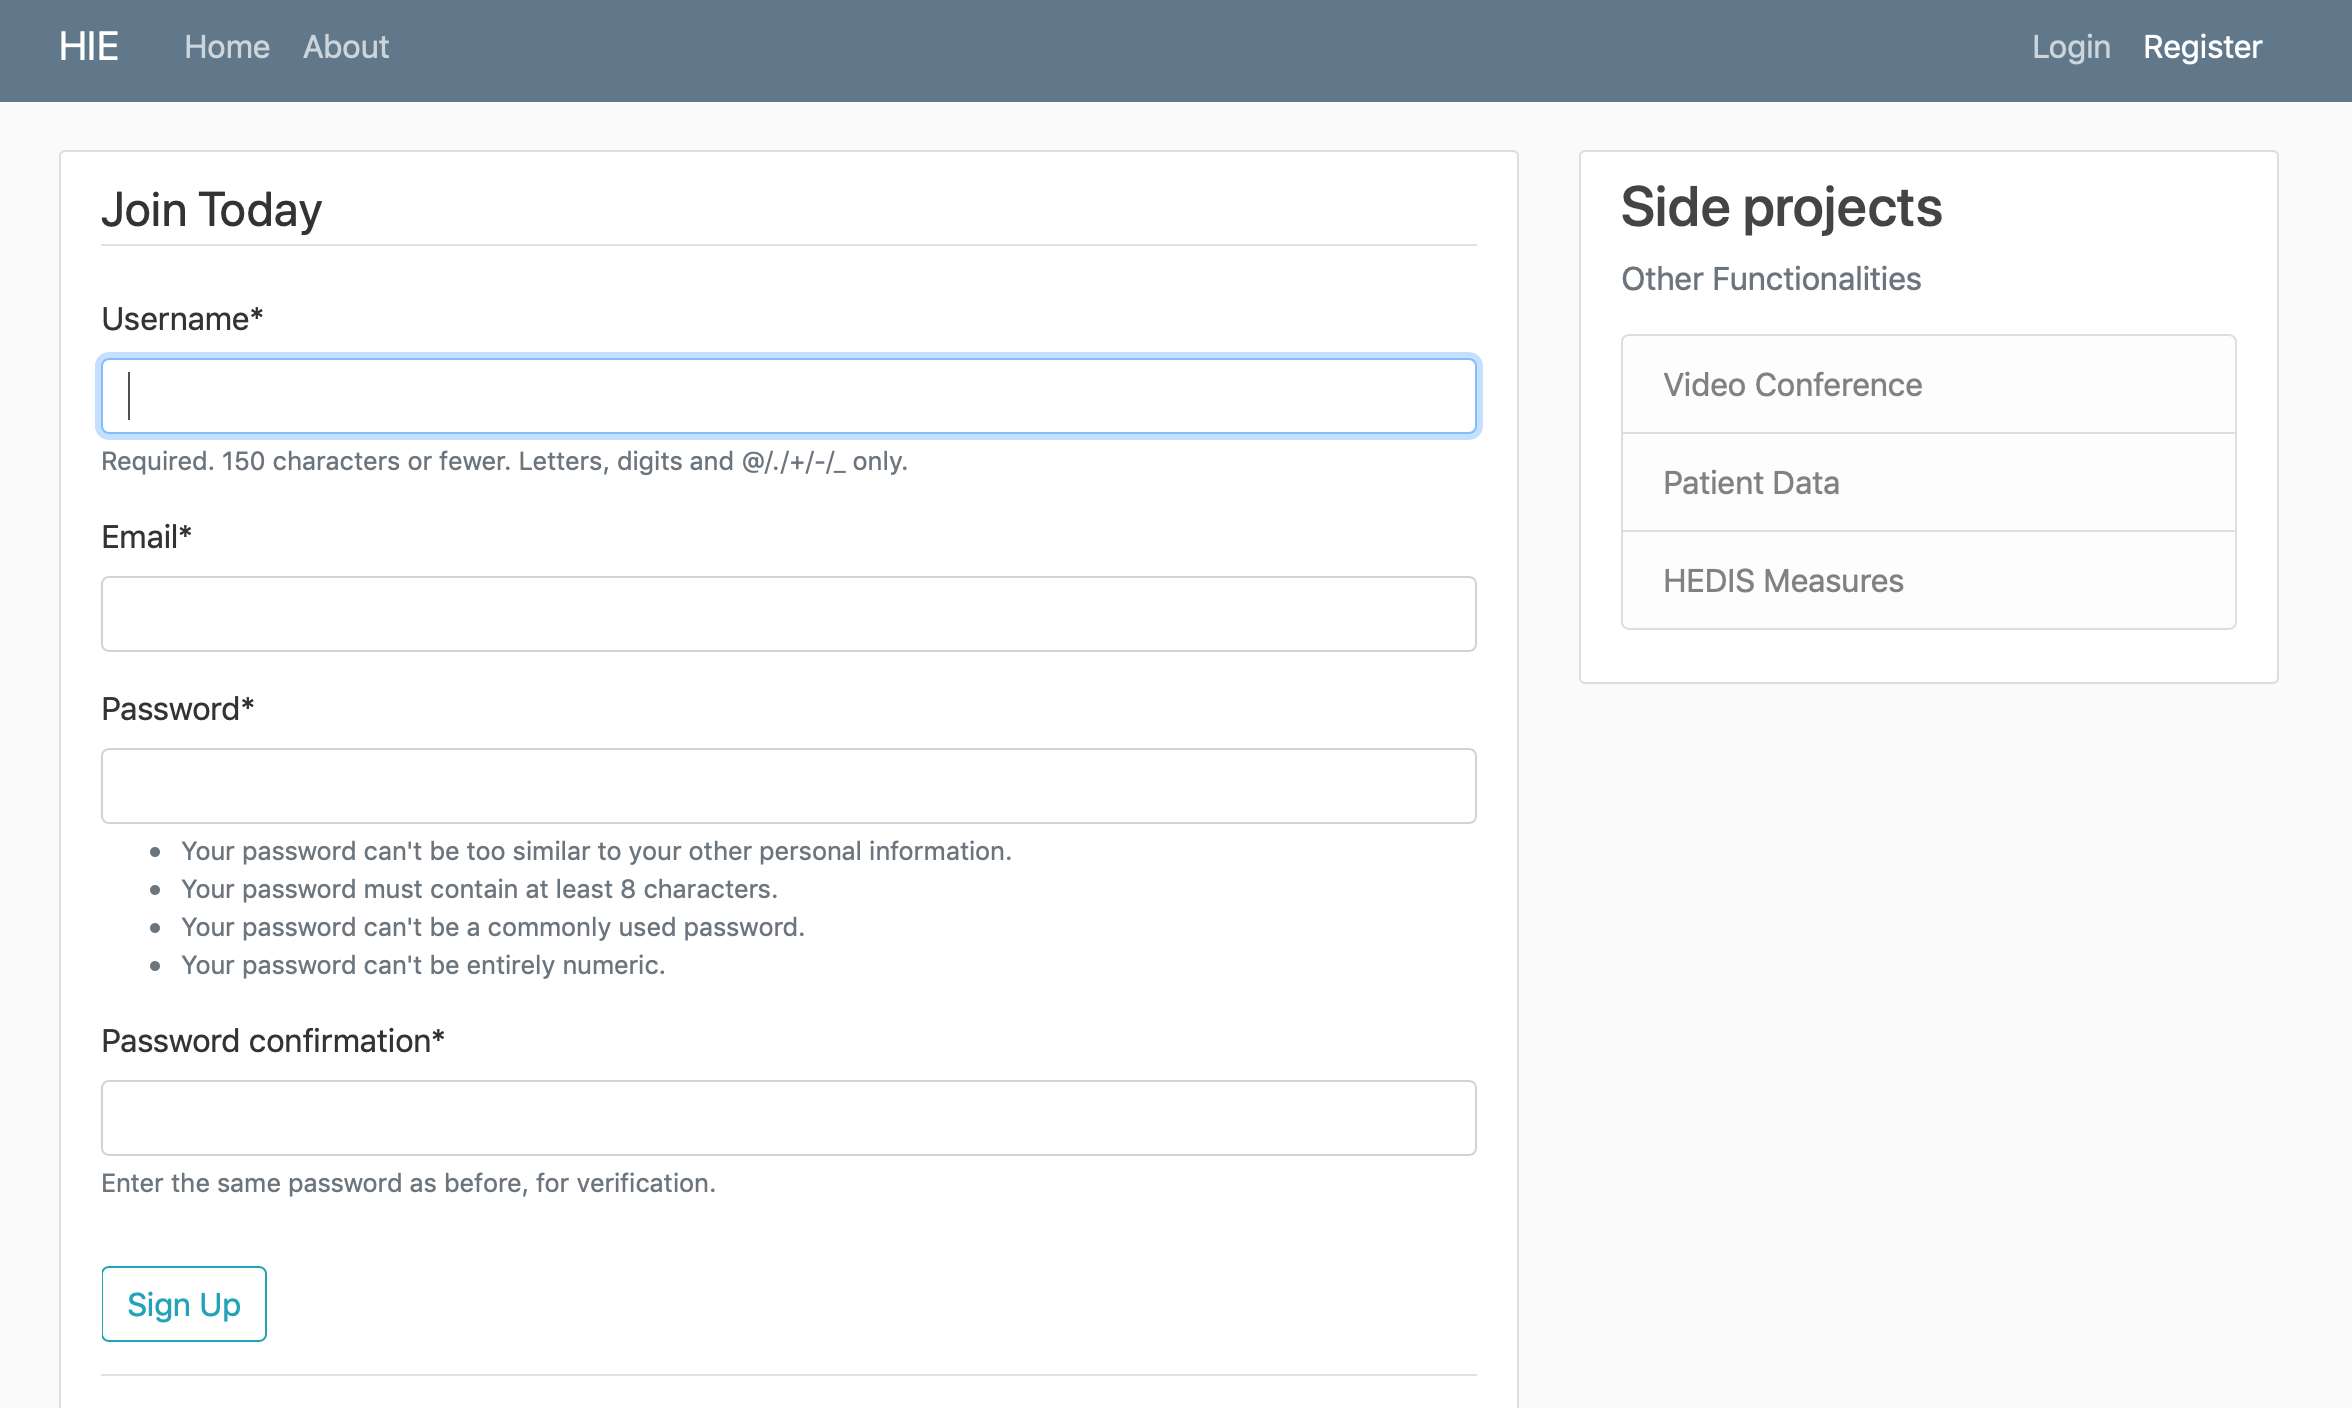The width and height of the screenshot is (2352, 1408).
Task: Open the Home nav link
Action: (x=227, y=47)
